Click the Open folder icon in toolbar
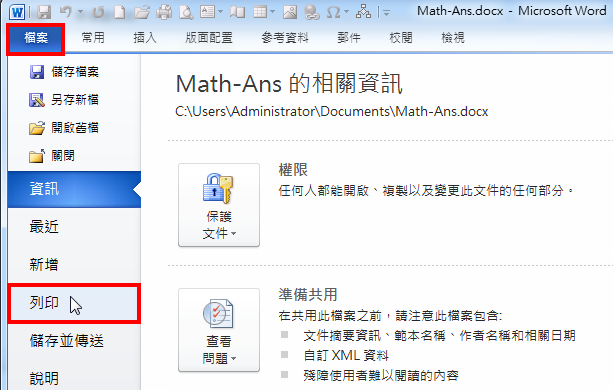This screenshot has width=613, height=390. 142,13
